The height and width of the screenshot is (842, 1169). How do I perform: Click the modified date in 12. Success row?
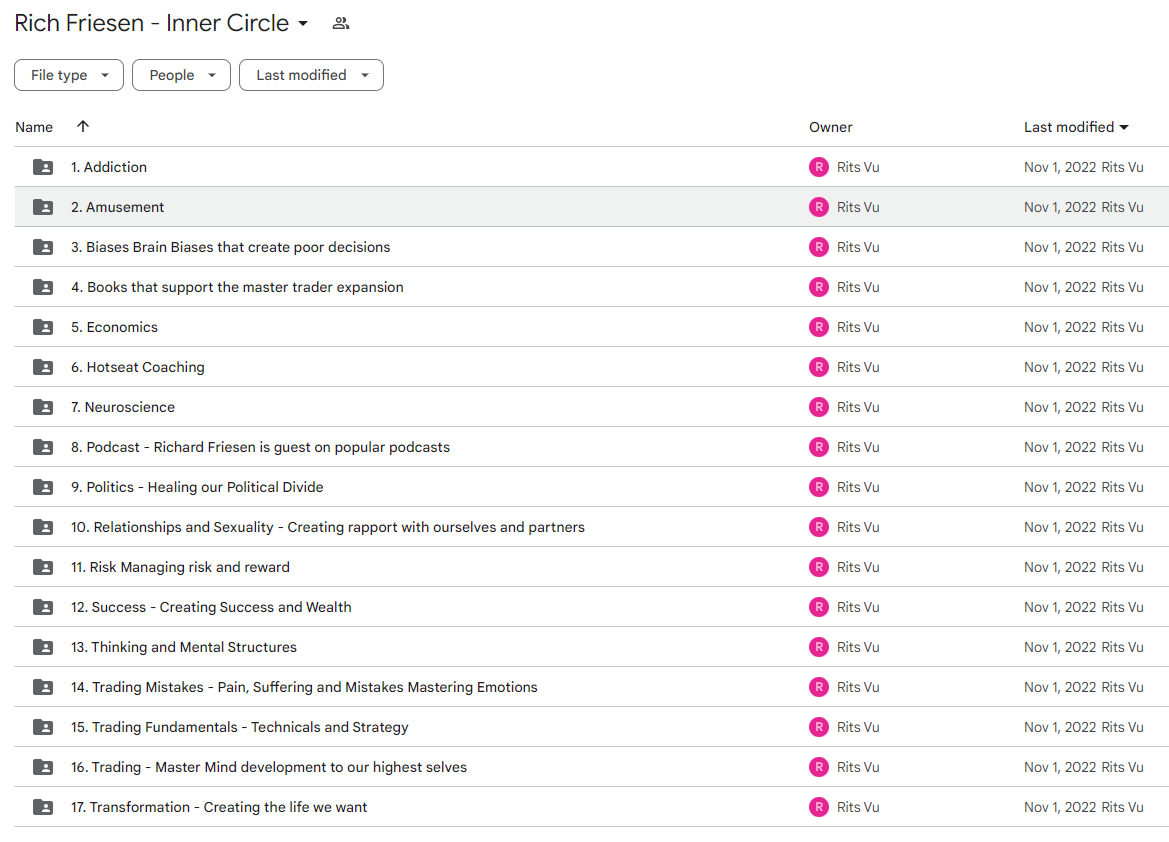coord(1060,607)
